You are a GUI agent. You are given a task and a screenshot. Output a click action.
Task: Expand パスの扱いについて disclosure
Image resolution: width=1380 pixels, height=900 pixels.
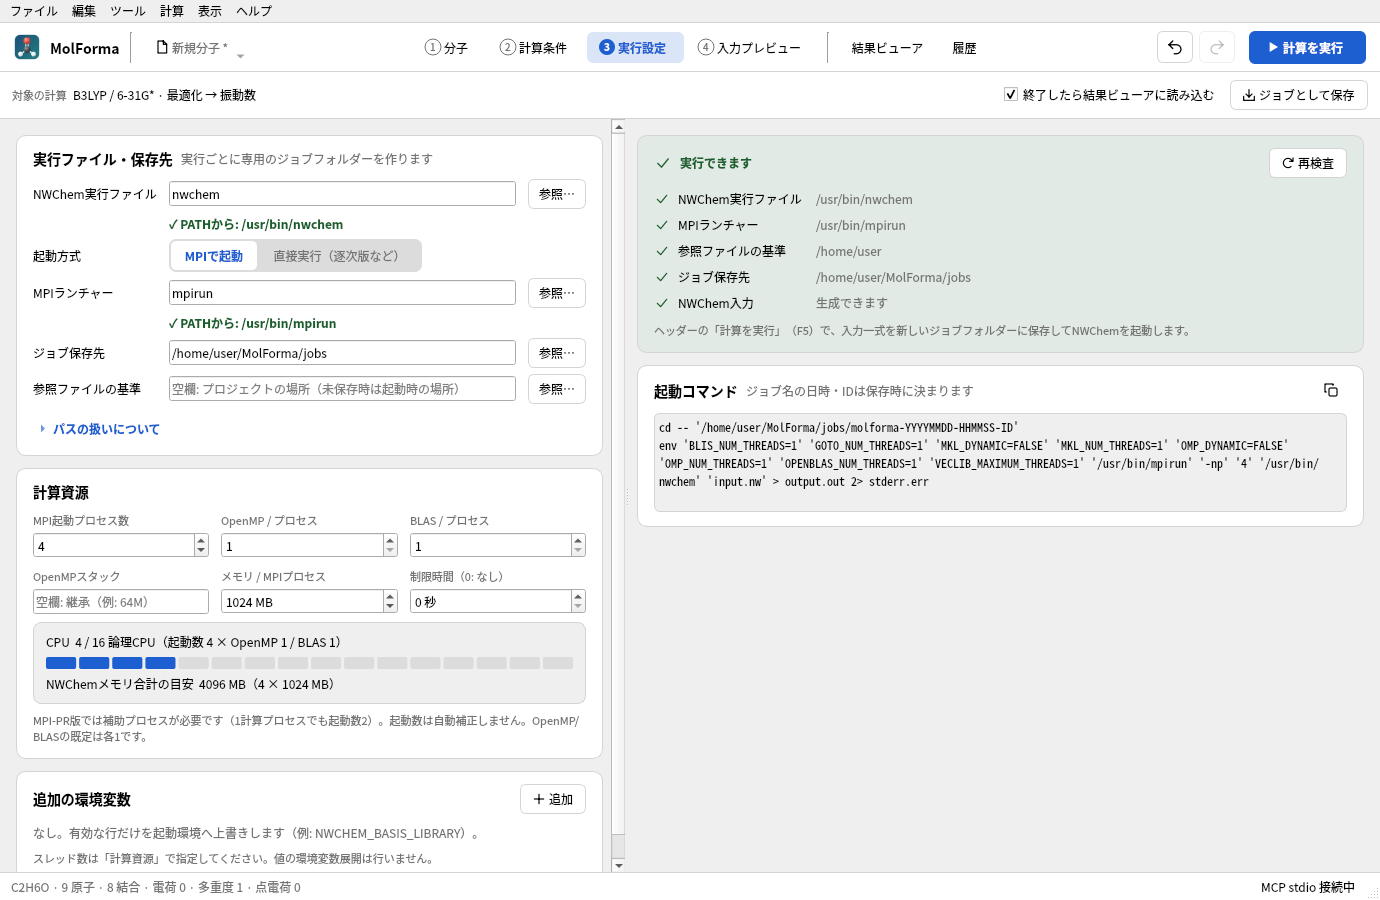(99, 429)
